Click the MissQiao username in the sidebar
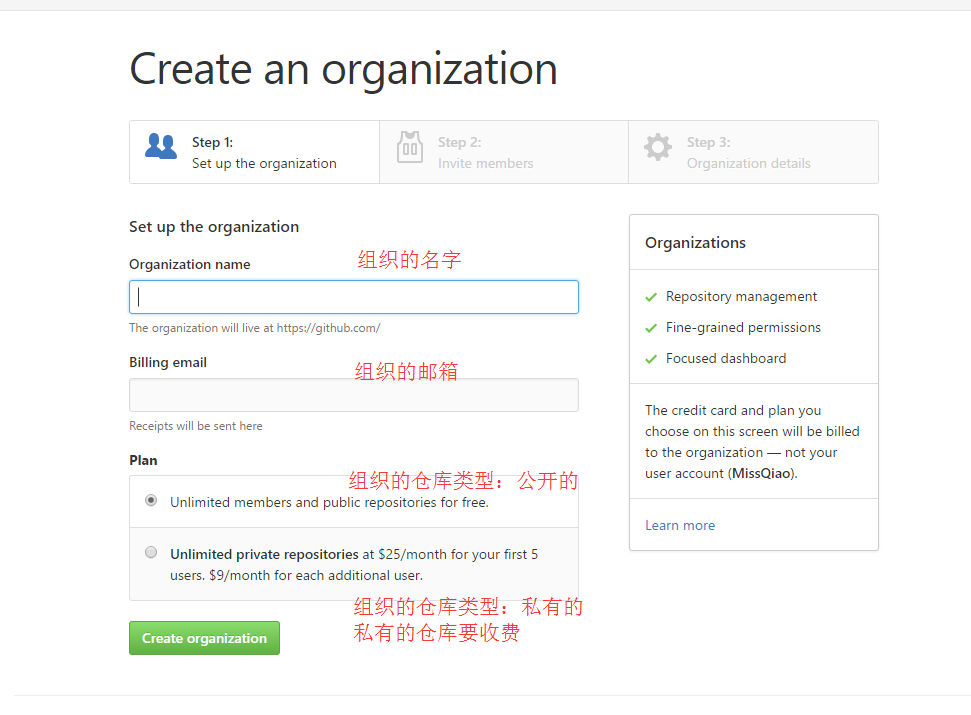Image resolution: width=971 pixels, height=715 pixels. tap(762, 473)
